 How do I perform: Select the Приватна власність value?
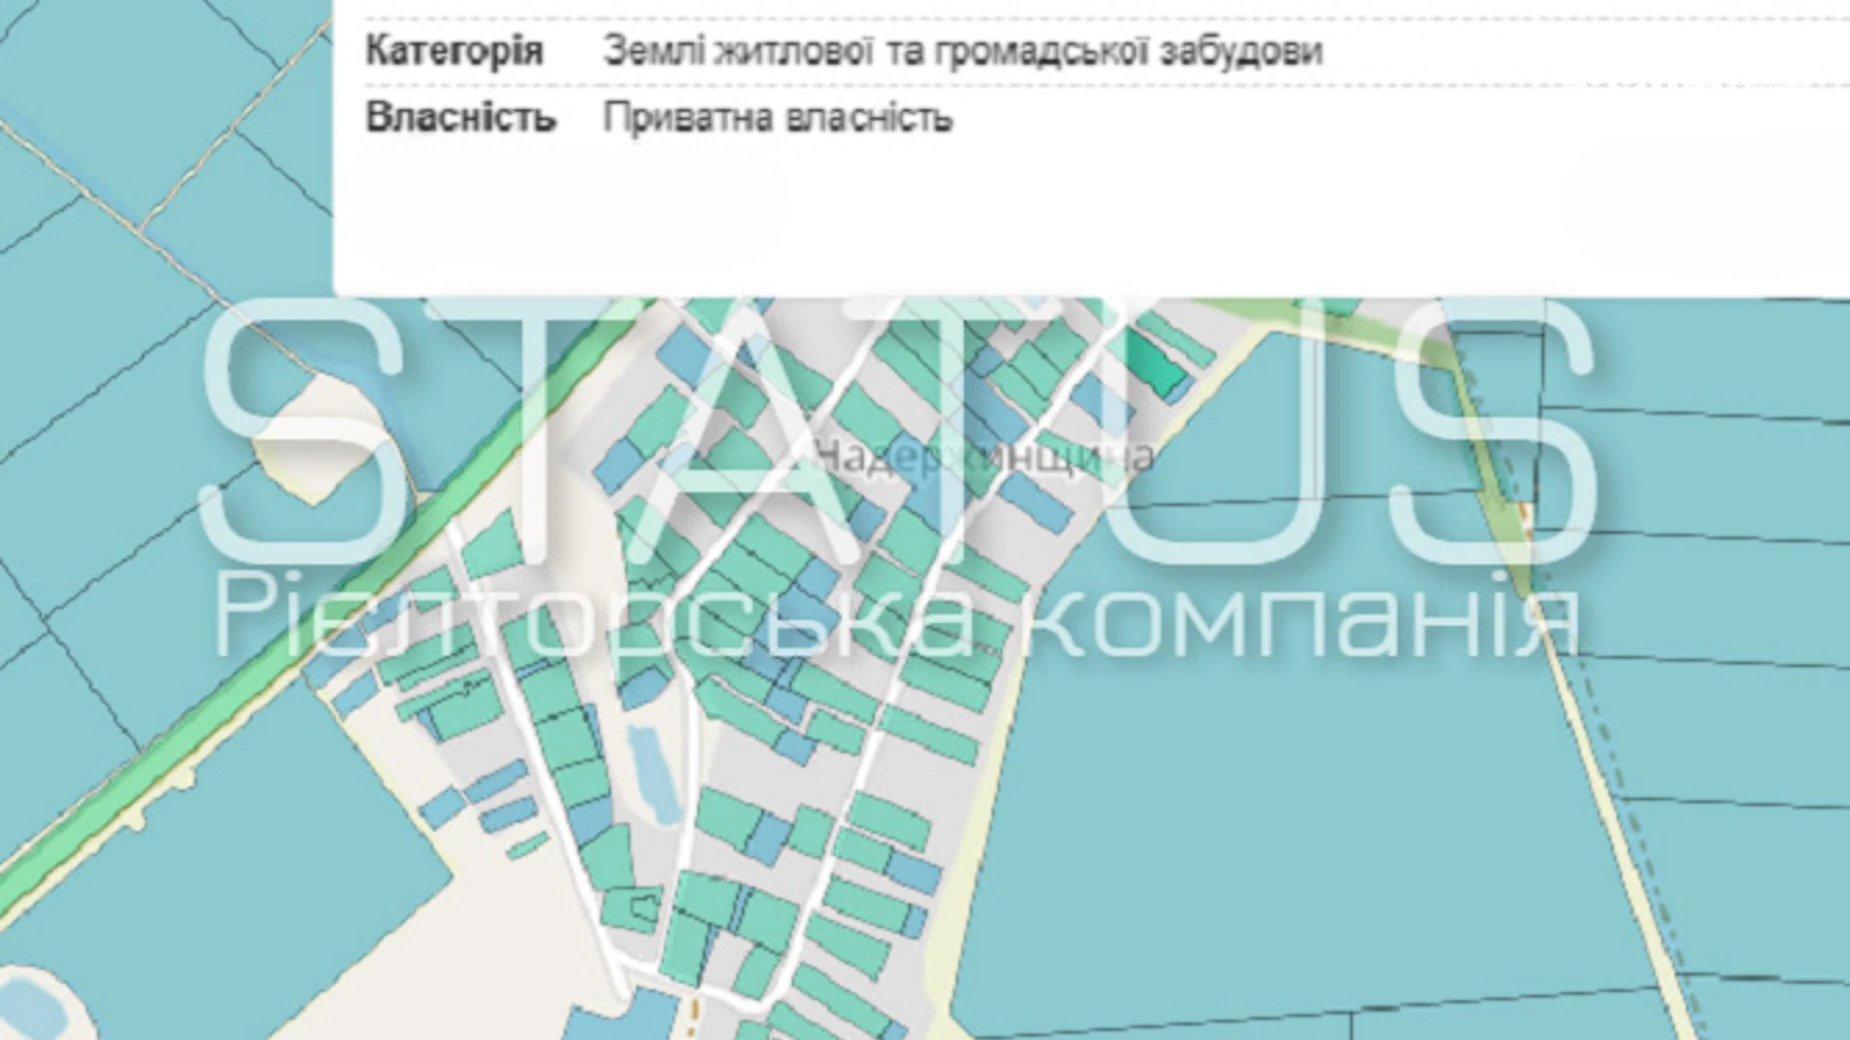tap(778, 118)
